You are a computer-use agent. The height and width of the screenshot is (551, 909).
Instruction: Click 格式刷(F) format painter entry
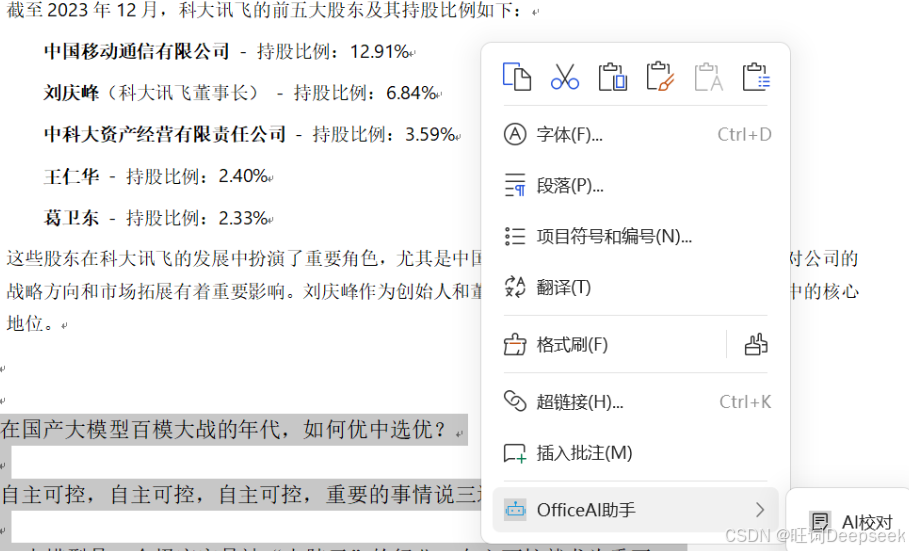(609, 345)
